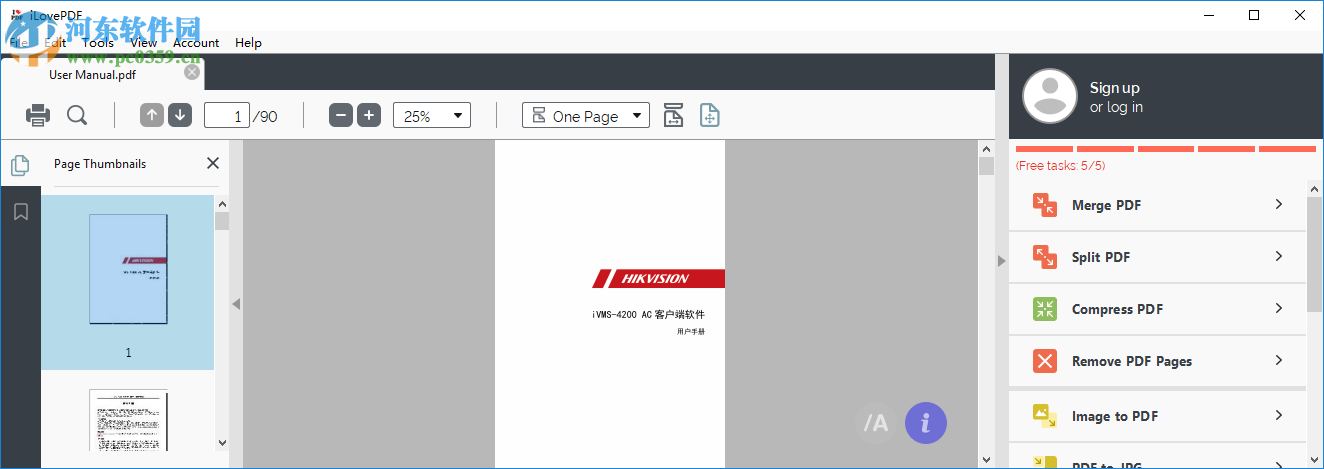
Task: Click document view scrollbar down arrow
Action: tap(986, 459)
